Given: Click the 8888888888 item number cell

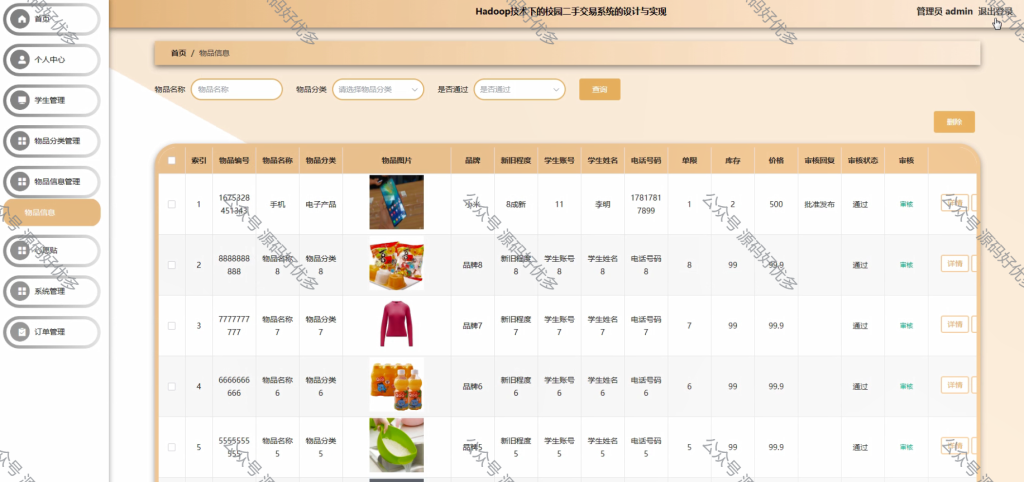Looking at the screenshot, I should (x=234, y=265).
